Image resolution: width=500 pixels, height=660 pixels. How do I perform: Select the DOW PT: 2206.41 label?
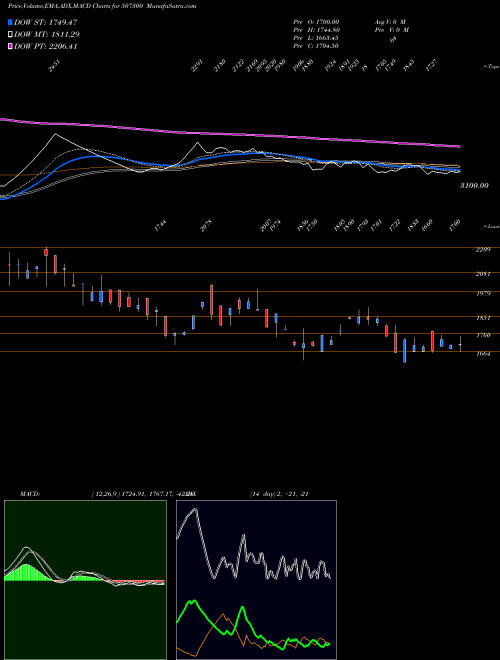coord(45,47)
